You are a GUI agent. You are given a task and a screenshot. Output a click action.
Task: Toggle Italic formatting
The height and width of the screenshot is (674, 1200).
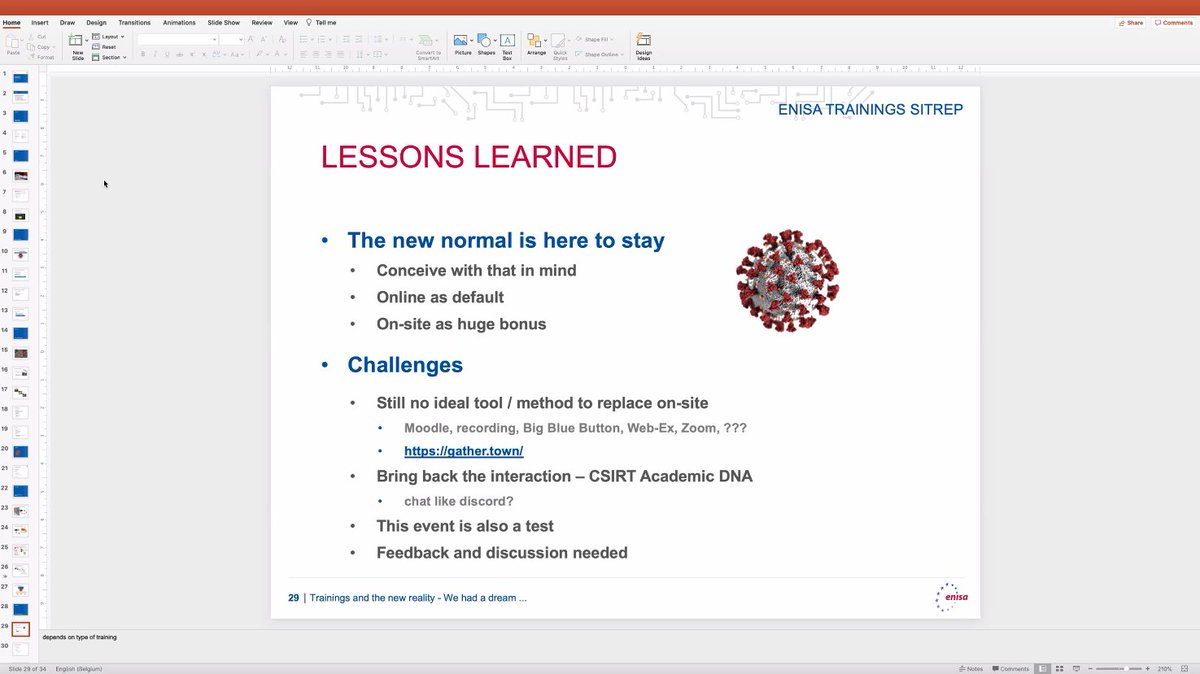[x=155, y=54]
